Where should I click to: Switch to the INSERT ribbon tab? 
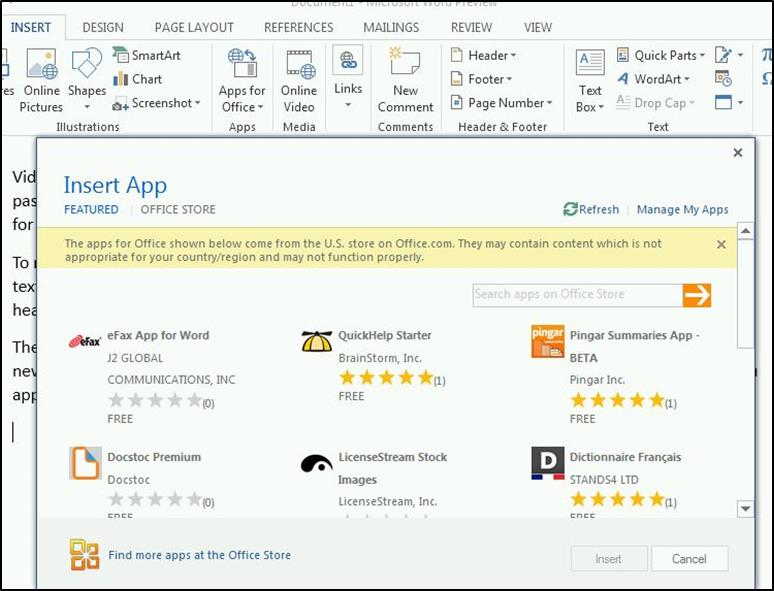(31, 27)
